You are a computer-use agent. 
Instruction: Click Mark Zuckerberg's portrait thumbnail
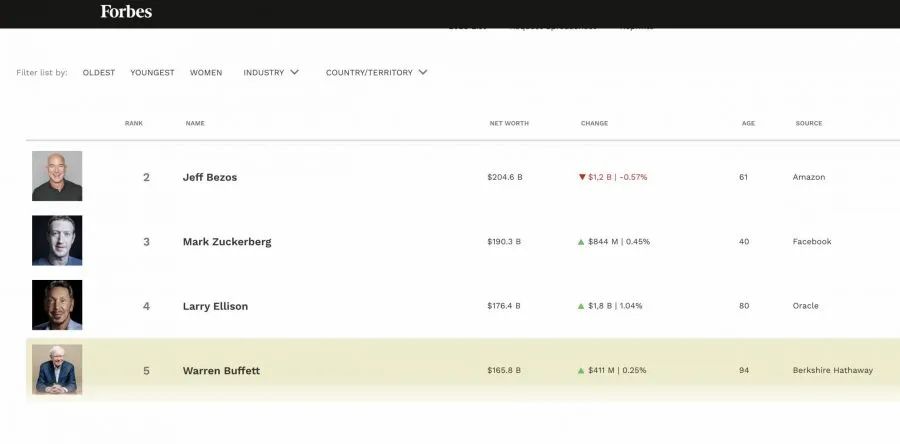pyautogui.click(x=57, y=241)
